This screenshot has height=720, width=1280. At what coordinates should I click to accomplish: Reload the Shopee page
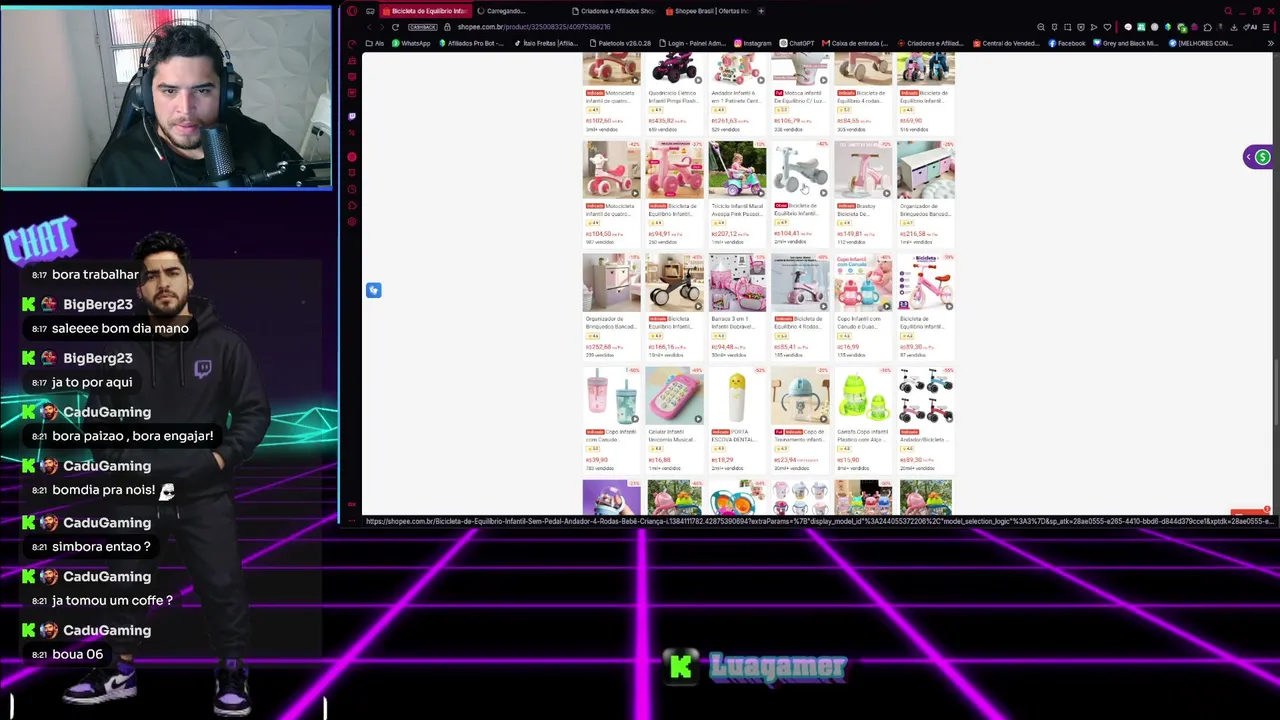[395, 27]
